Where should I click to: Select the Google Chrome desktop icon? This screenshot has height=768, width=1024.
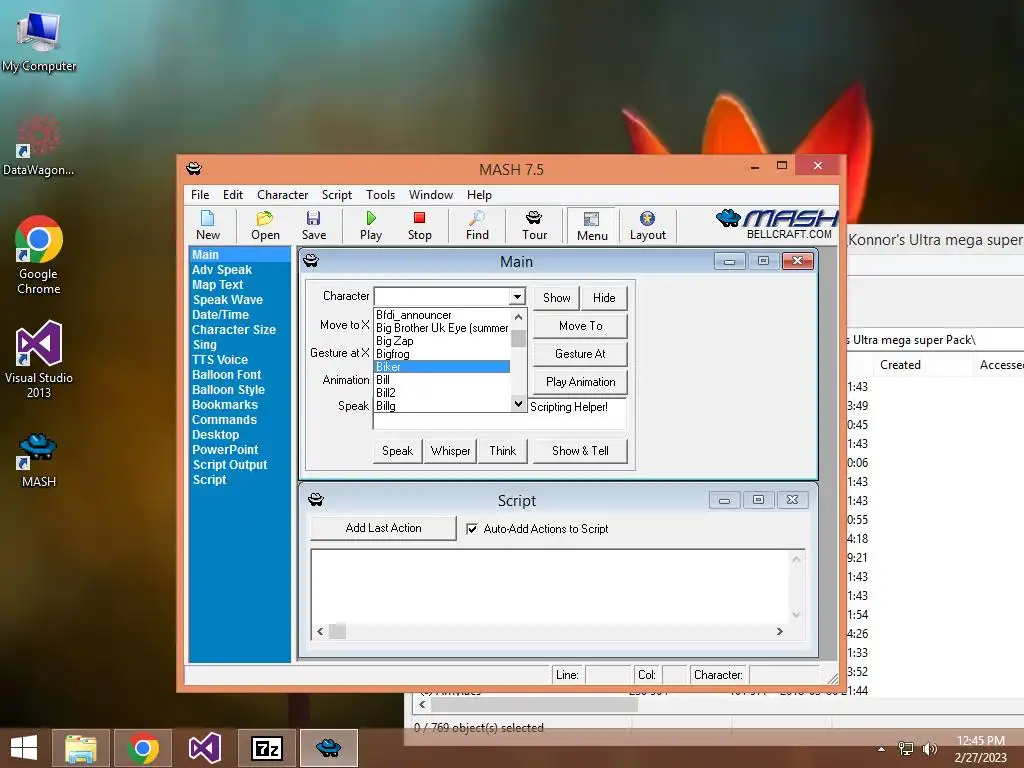[x=39, y=255]
